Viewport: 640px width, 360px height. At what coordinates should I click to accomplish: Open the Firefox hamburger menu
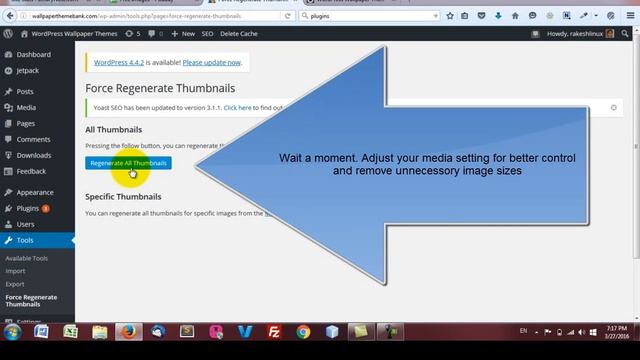(630, 16)
